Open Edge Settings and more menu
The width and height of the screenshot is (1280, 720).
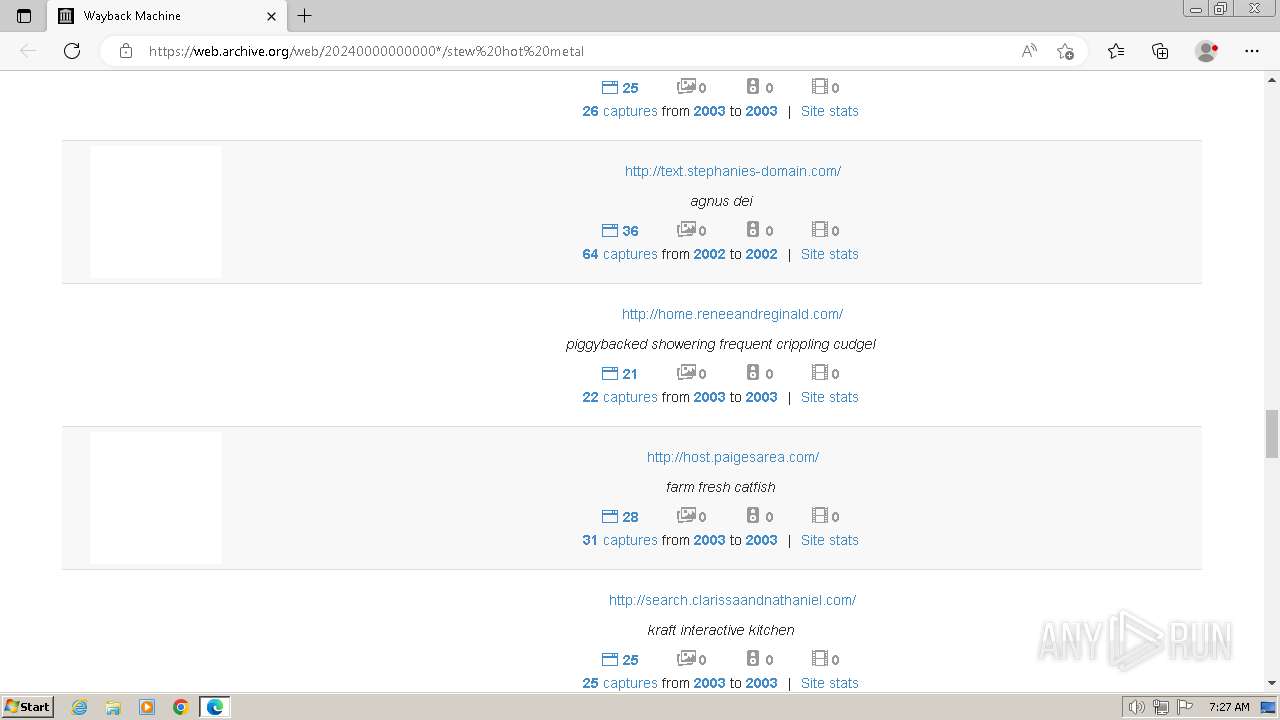[1251, 51]
